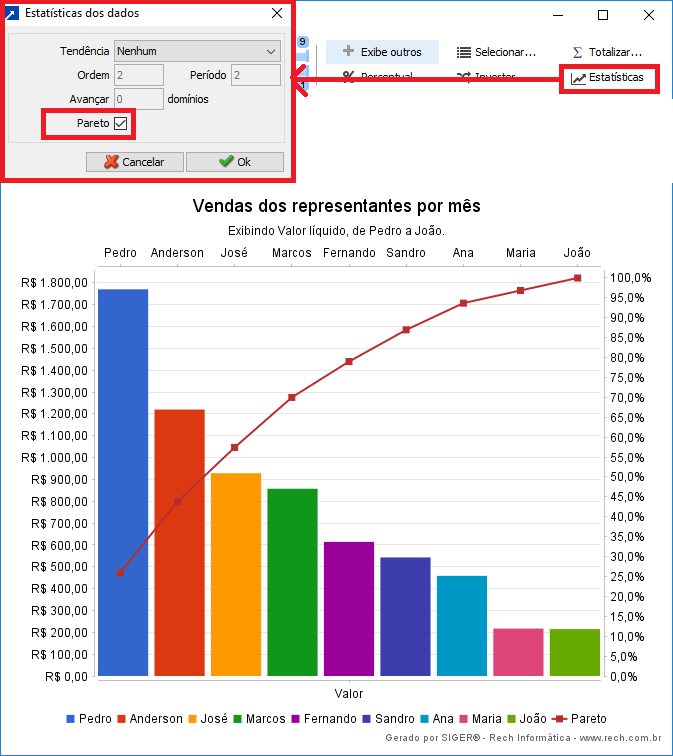Click the 100,0% right axis value
This screenshot has height=756, width=673.
631,278
